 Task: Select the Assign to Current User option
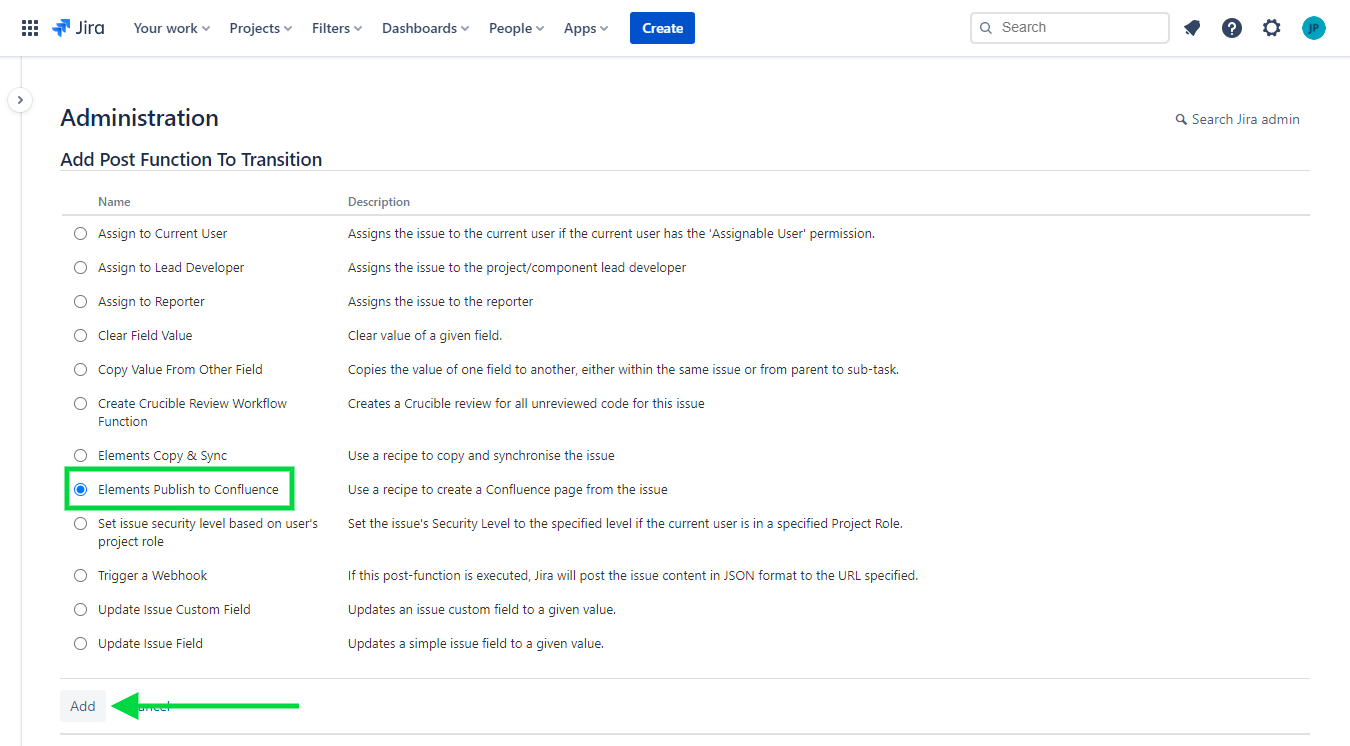point(81,234)
